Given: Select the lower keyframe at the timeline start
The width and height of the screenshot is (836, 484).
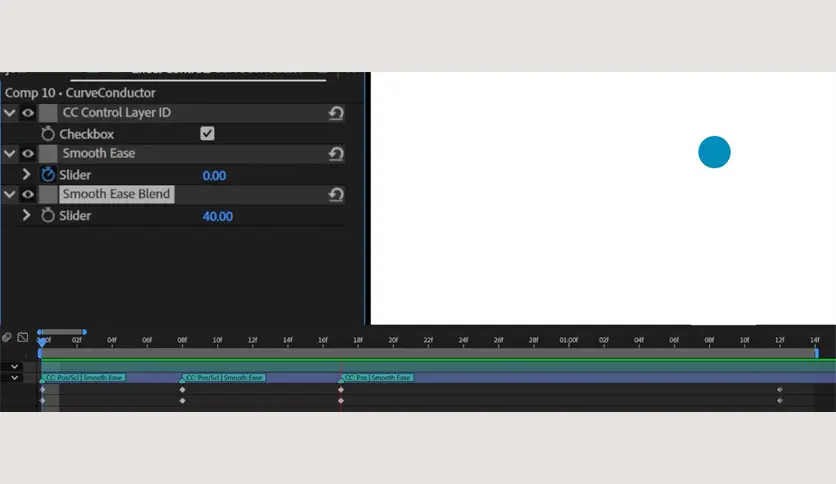Looking at the screenshot, I should pyautogui.click(x=42, y=400).
